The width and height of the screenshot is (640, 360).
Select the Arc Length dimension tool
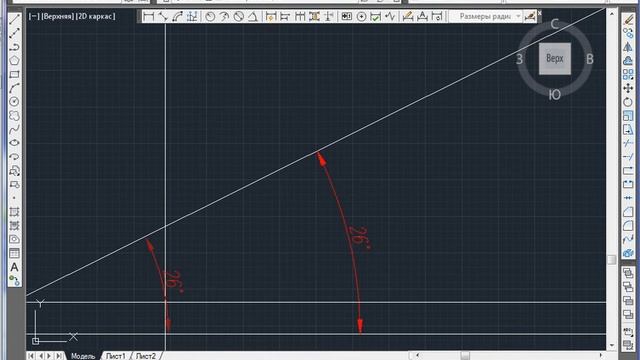coord(178,16)
